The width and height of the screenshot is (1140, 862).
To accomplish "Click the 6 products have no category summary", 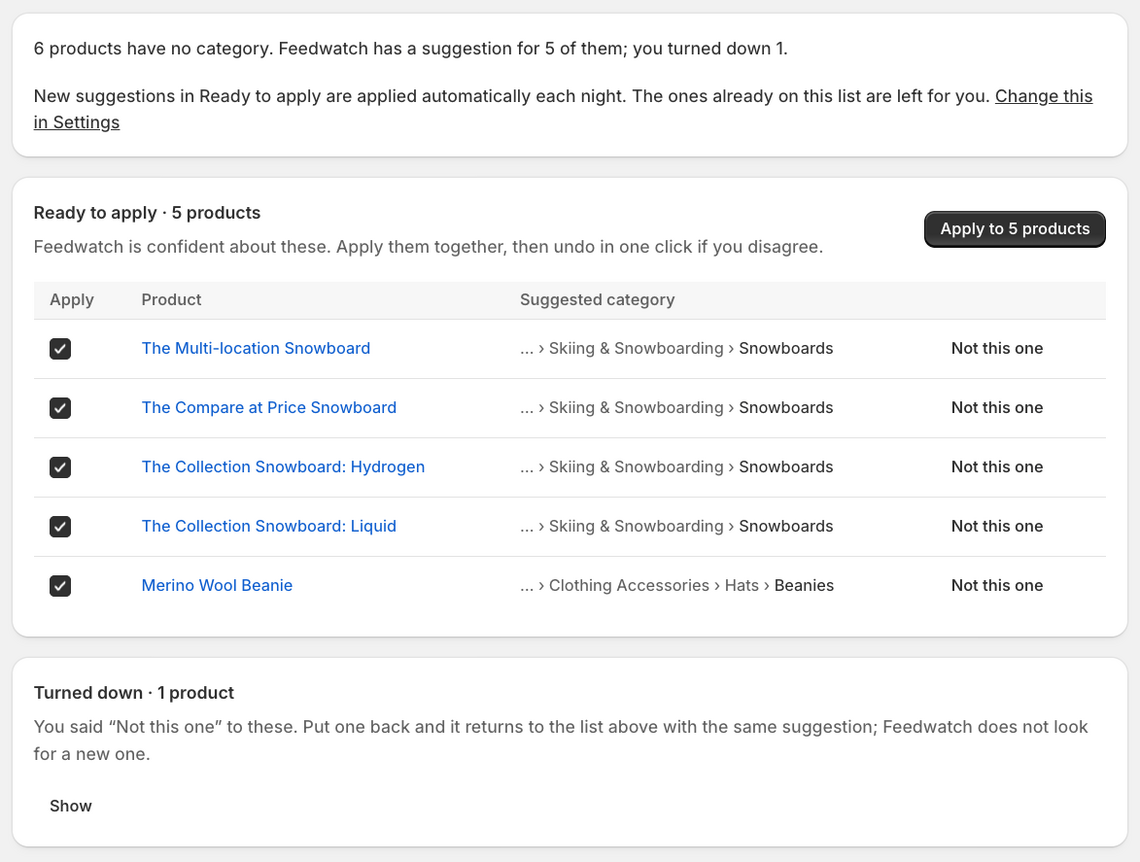I will pyautogui.click(x=411, y=49).
